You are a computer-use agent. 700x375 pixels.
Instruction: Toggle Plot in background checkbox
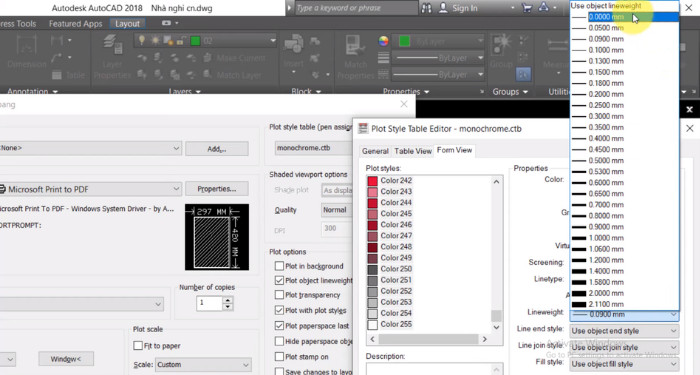click(x=279, y=266)
